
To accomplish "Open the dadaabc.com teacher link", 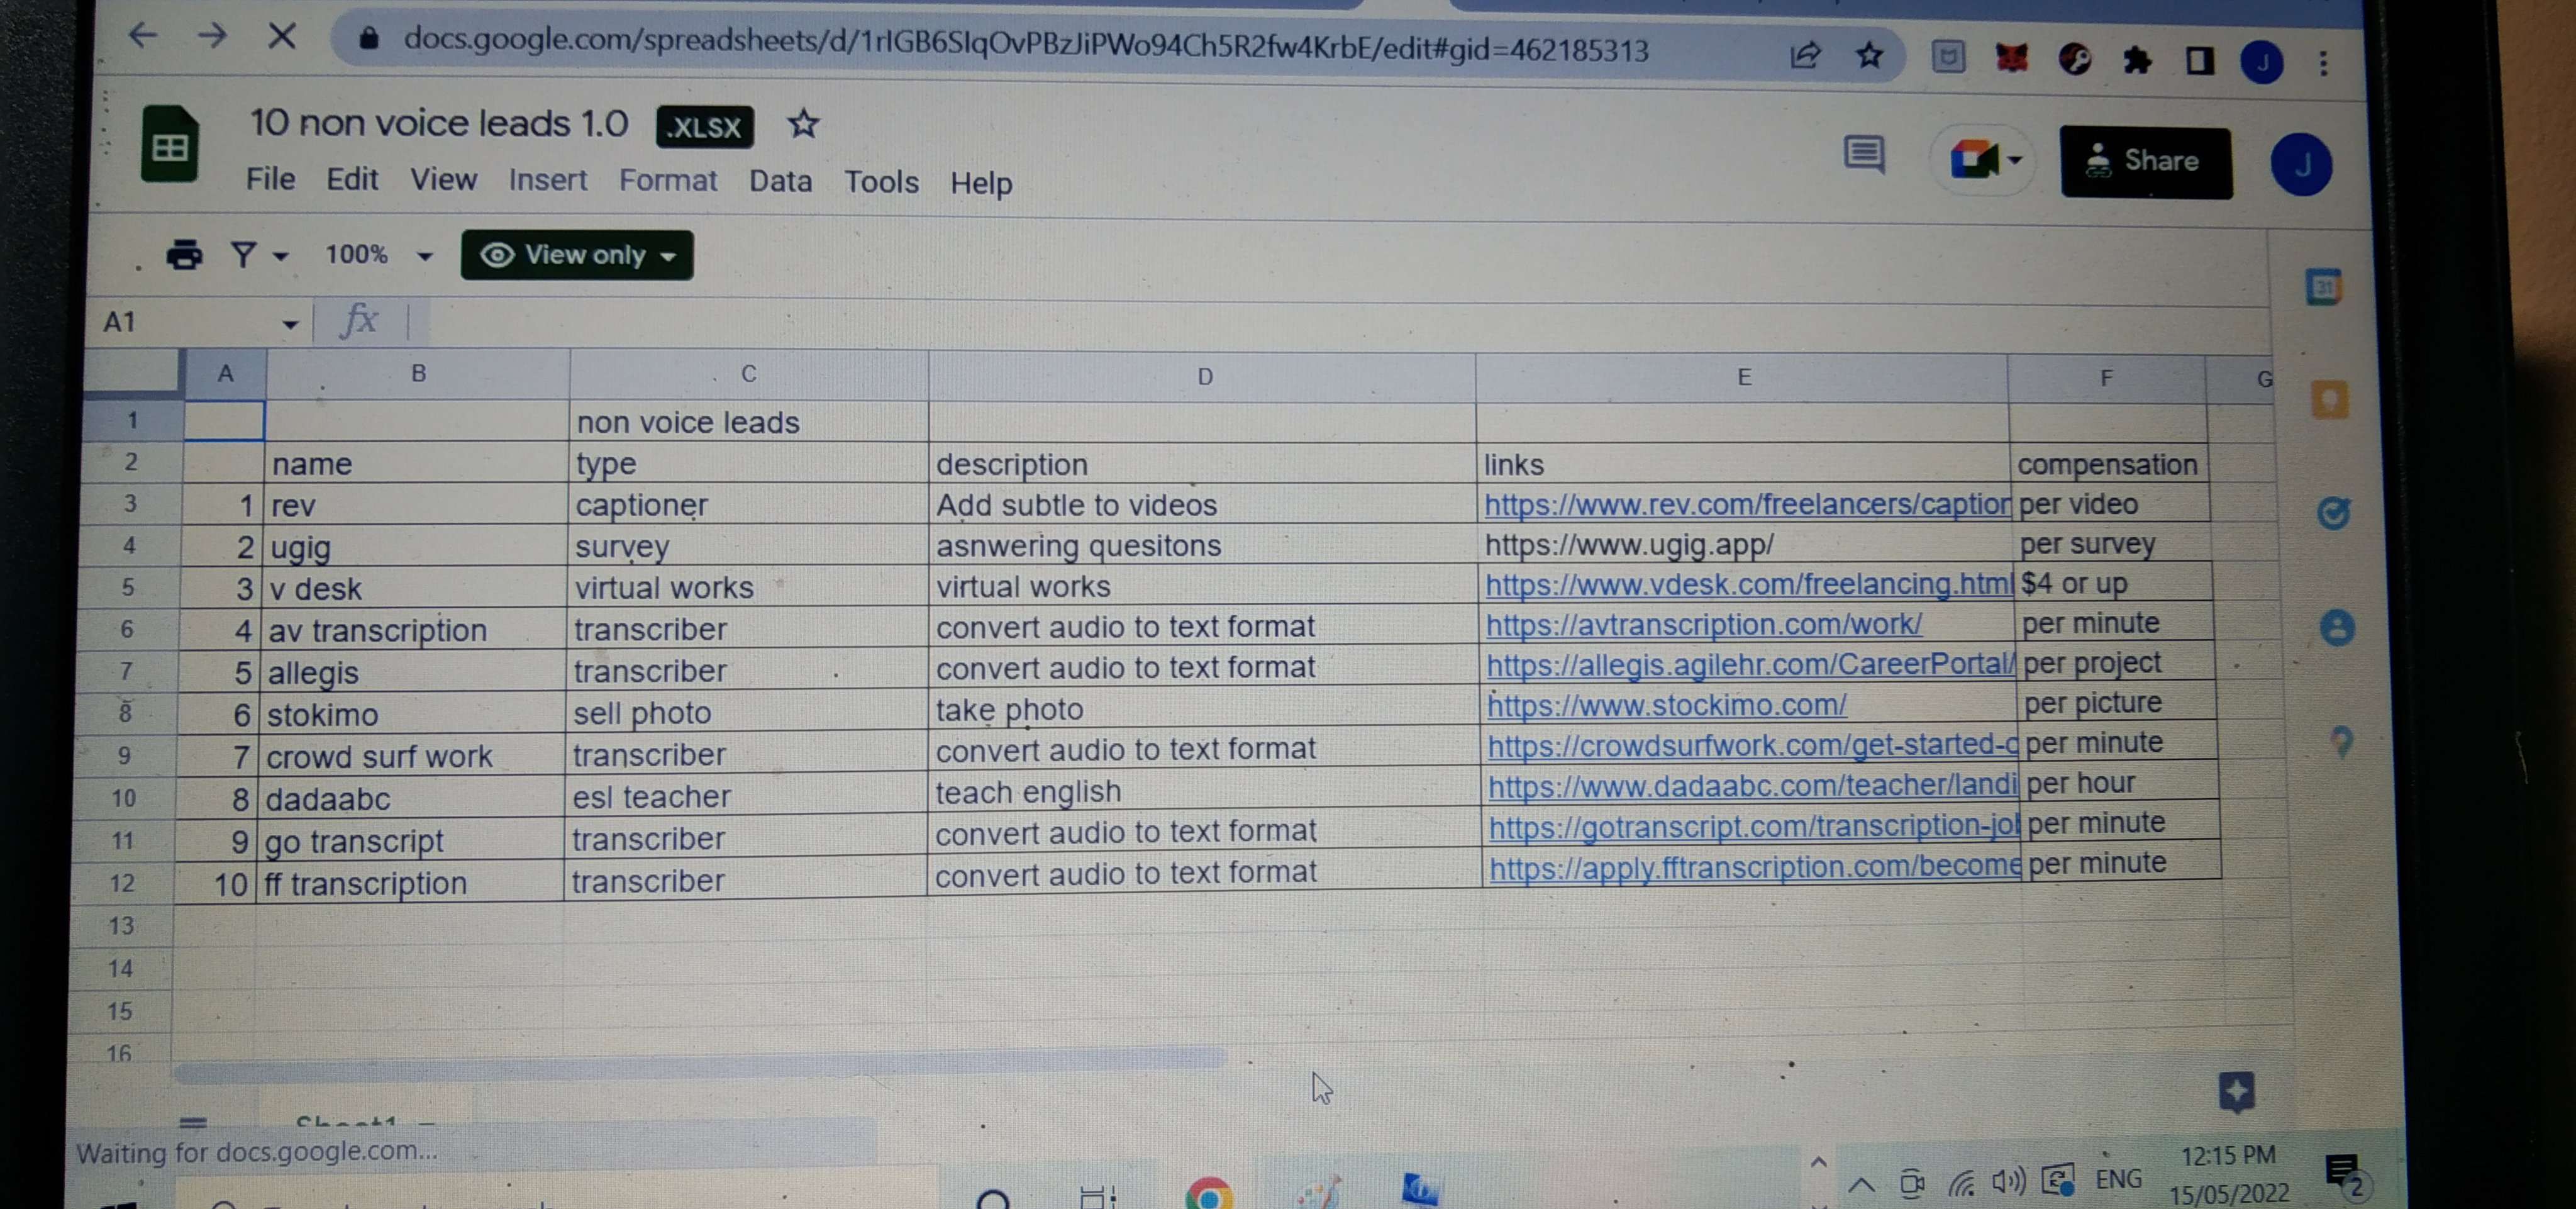I will coord(1753,786).
